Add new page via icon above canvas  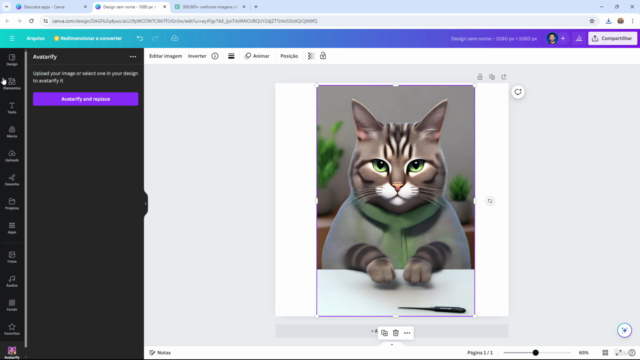[x=504, y=77]
